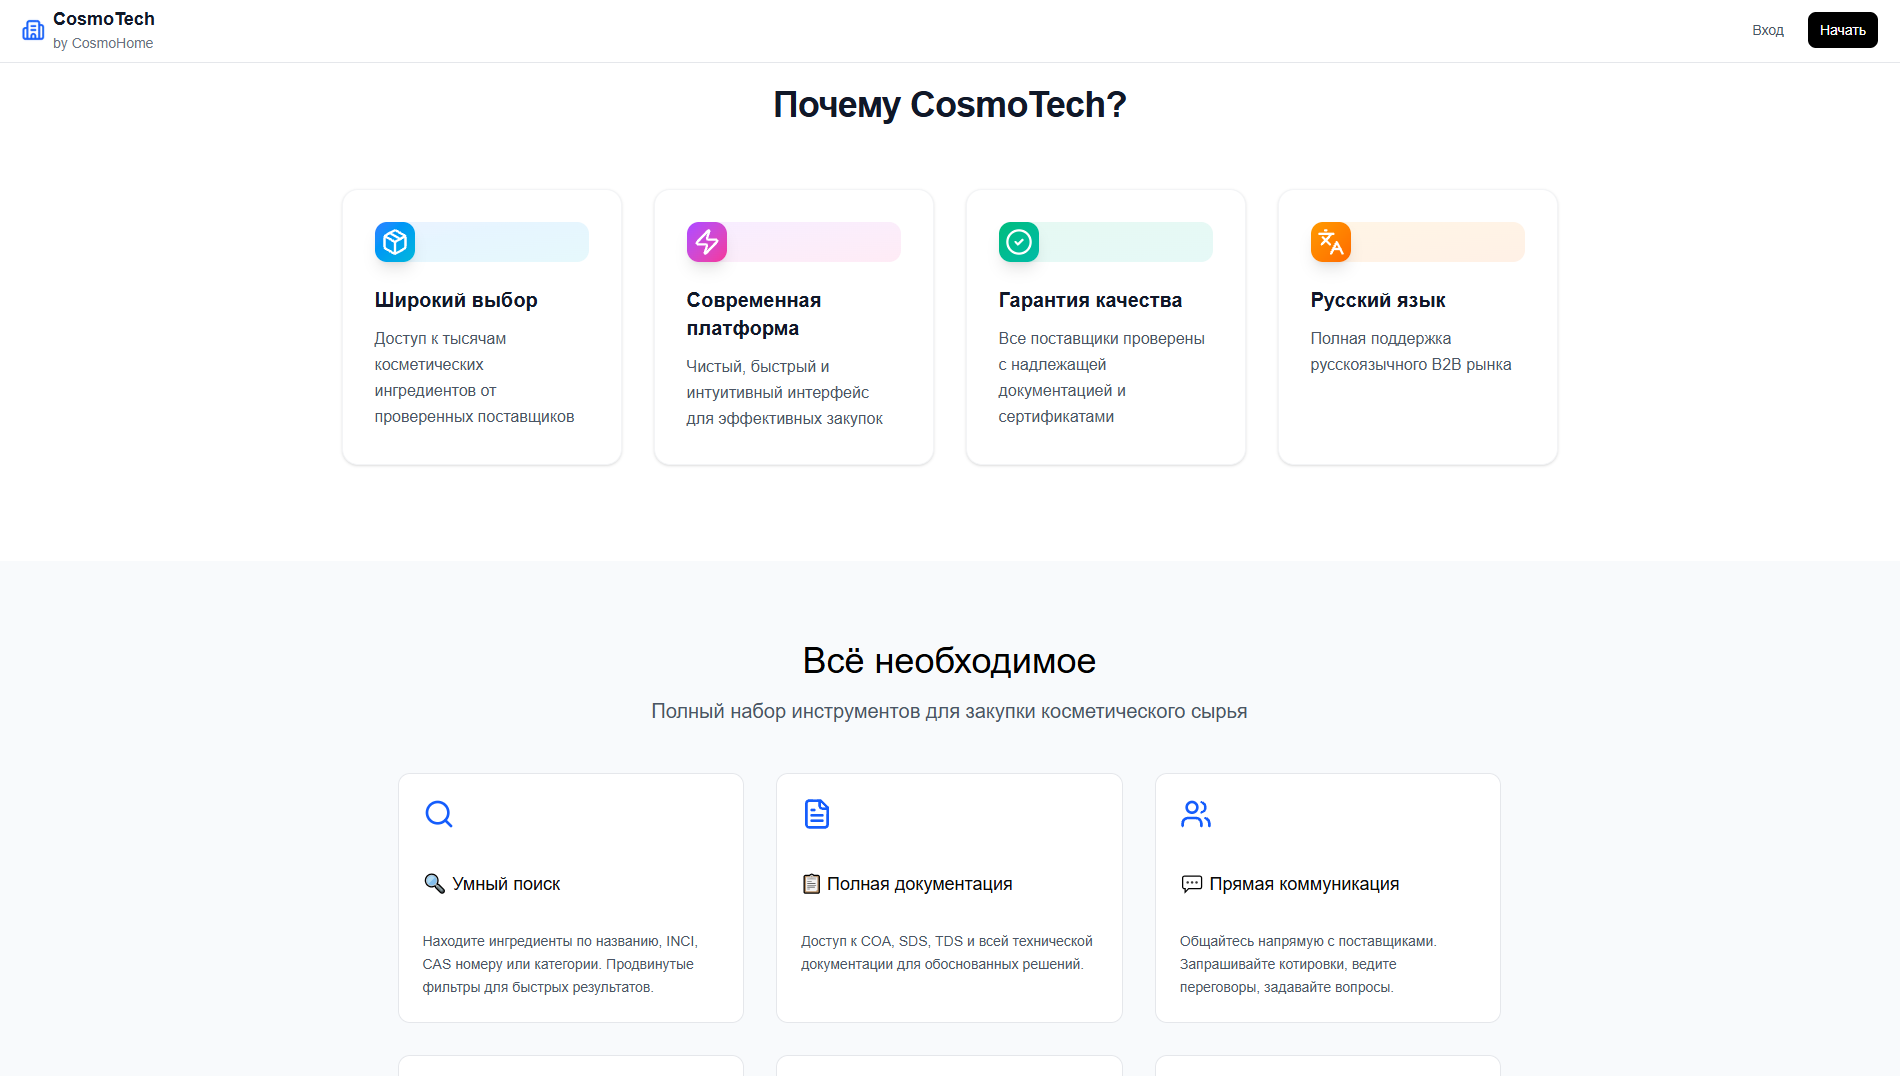Select the Гарантия качества card title
Screen dimensions: 1900x1076
pos(1090,300)
